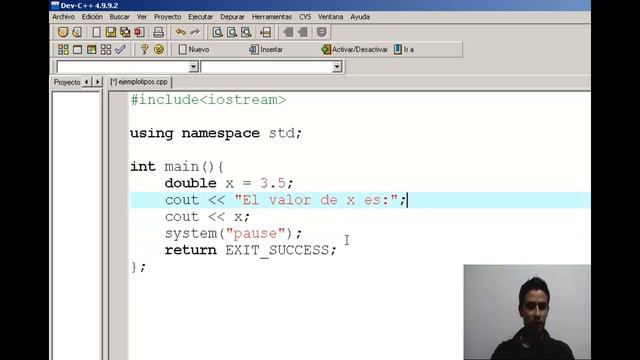Click the 'return EXIT_SUCCESS;' line

(251, 250)
